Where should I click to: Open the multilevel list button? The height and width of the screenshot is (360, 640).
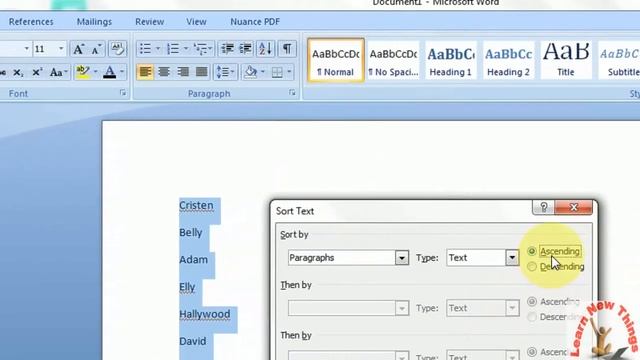tap(203, 49)
